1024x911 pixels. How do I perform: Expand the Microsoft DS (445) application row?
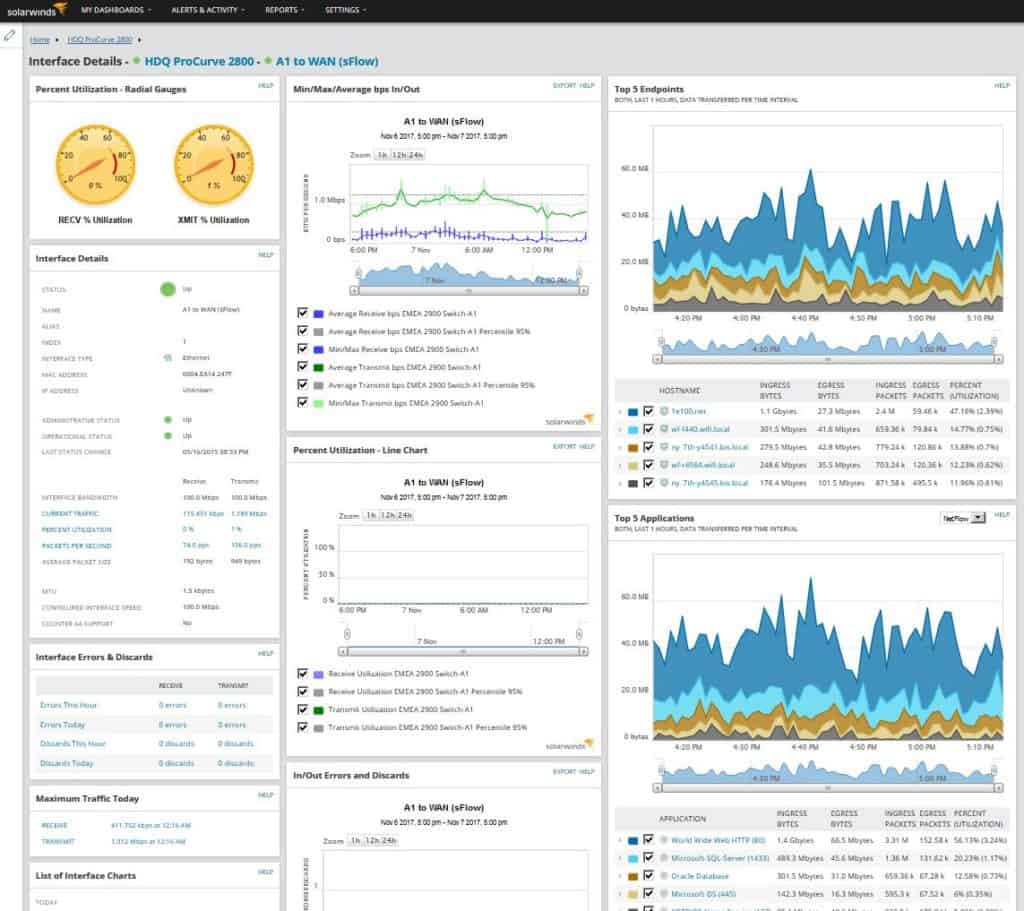tap(620, 895)
